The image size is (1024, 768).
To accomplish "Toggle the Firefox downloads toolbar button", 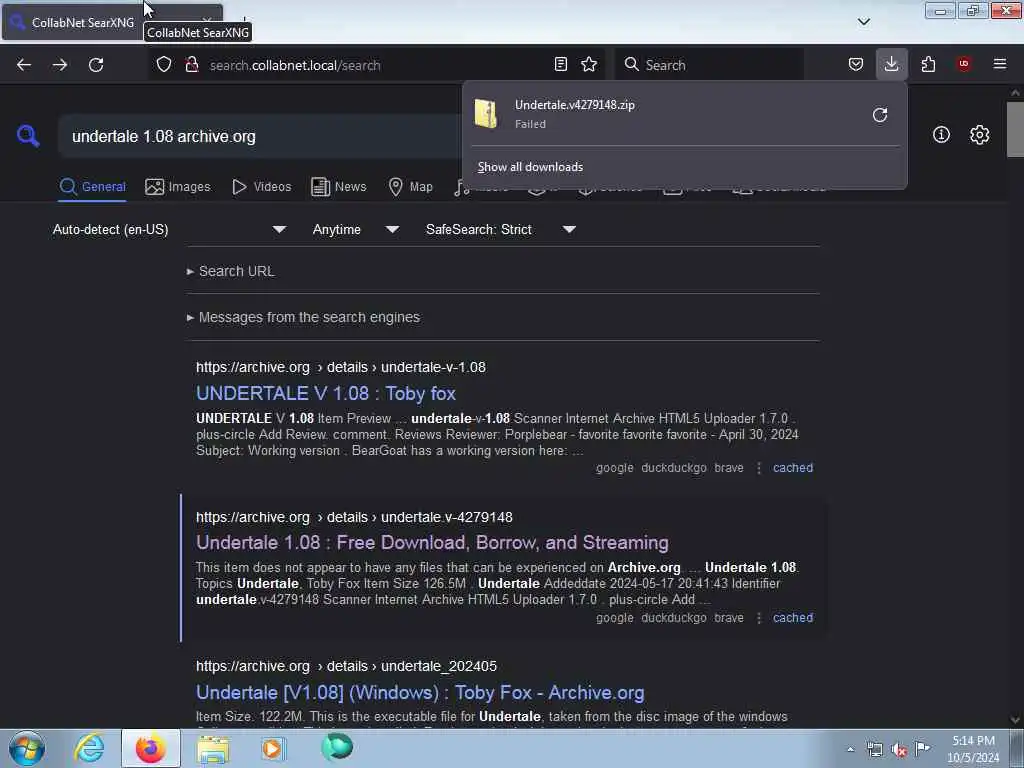I will (891, 64).
